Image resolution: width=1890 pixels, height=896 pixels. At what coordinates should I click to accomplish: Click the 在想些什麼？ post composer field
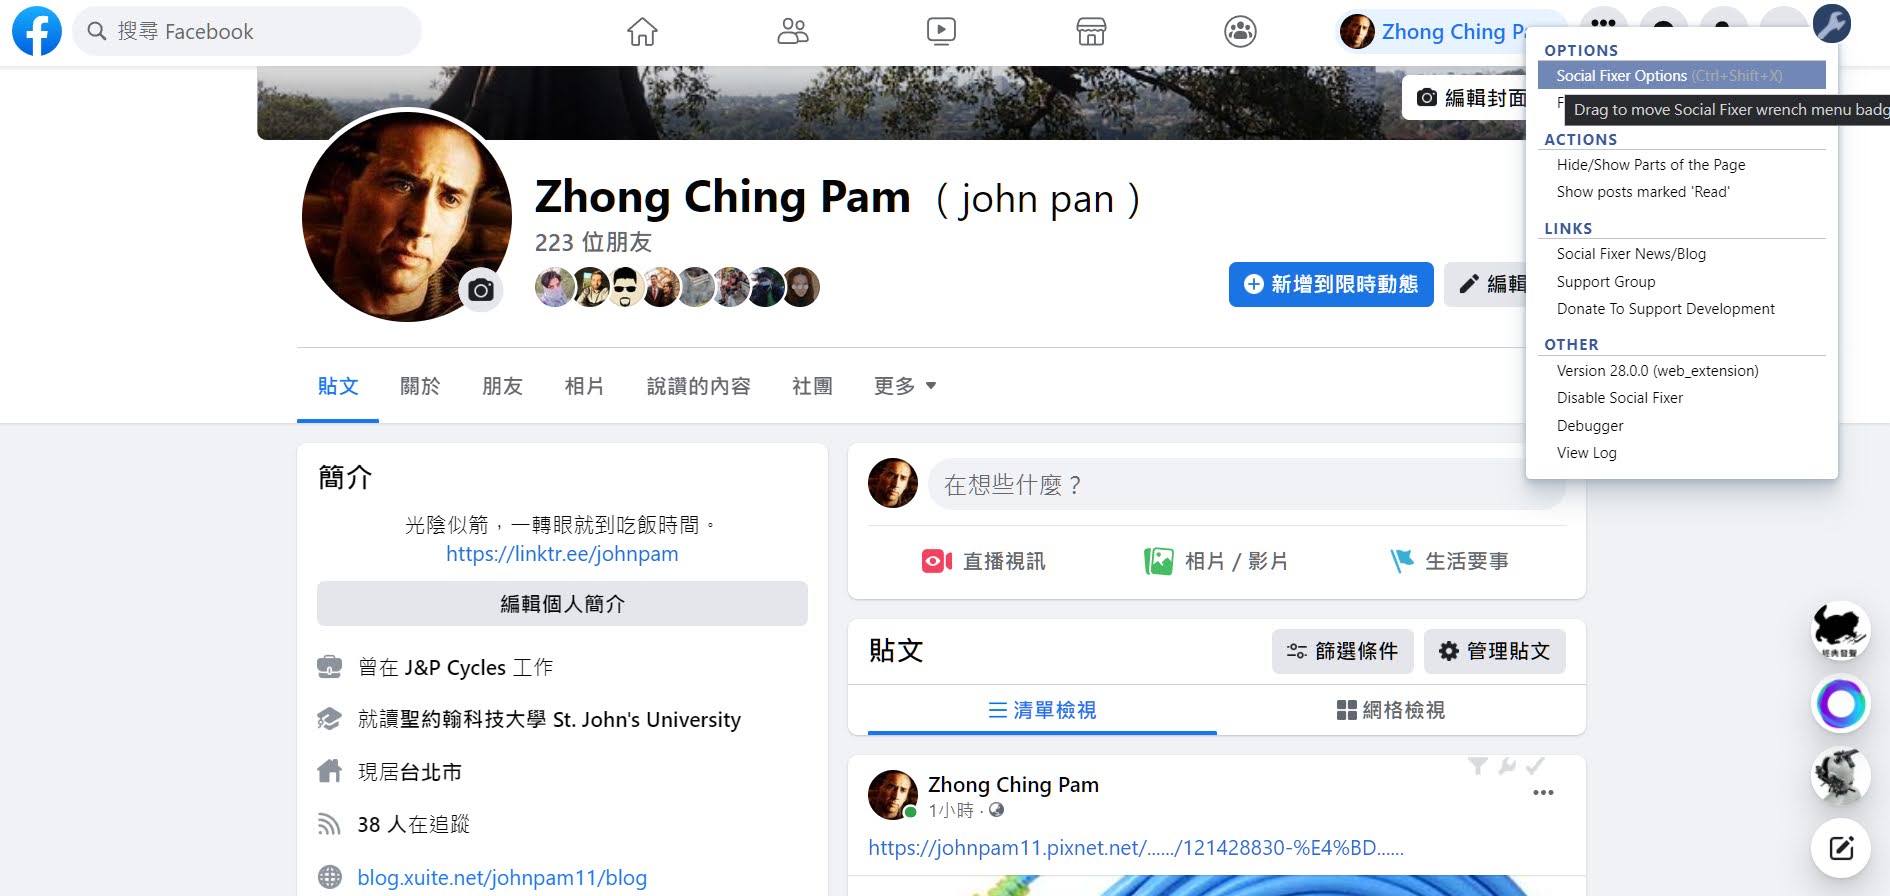tap(1246, 484)
